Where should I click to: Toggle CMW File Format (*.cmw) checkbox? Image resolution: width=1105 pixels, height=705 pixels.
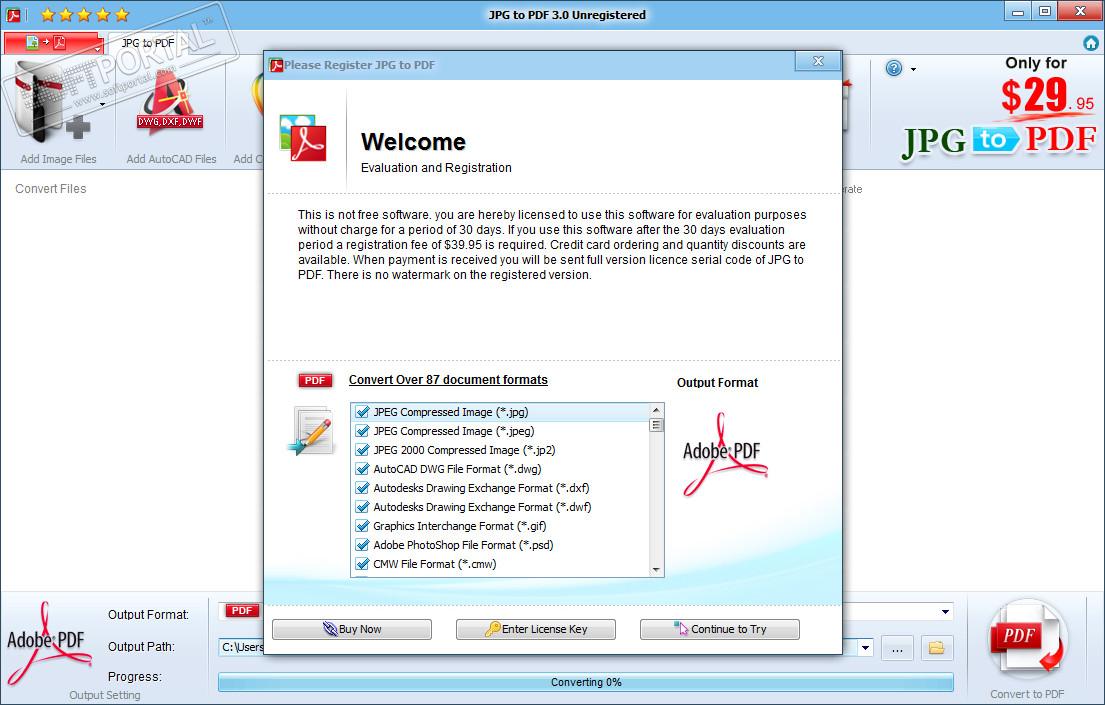[x=363, y=564]
